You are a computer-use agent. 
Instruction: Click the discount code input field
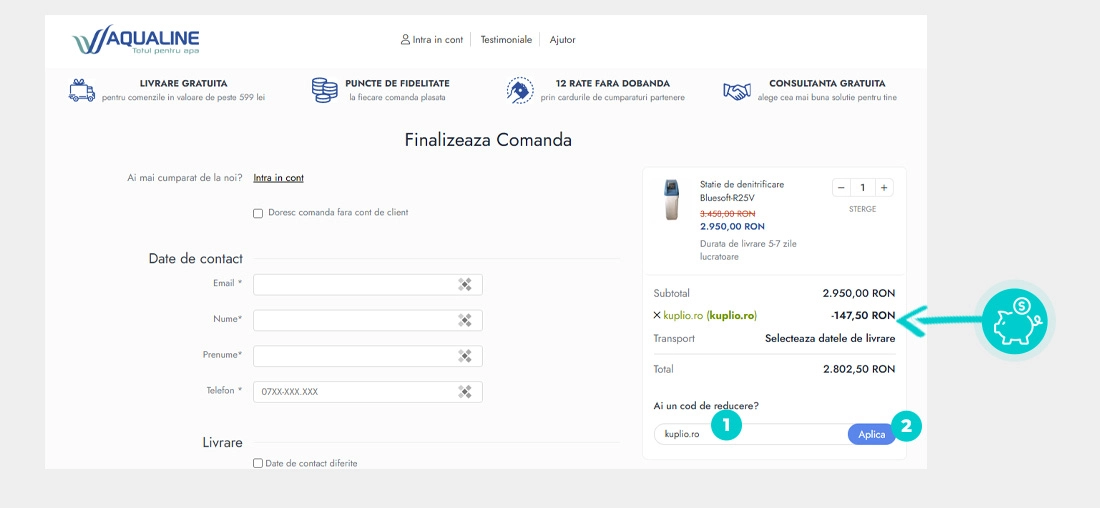pos(751,434)
